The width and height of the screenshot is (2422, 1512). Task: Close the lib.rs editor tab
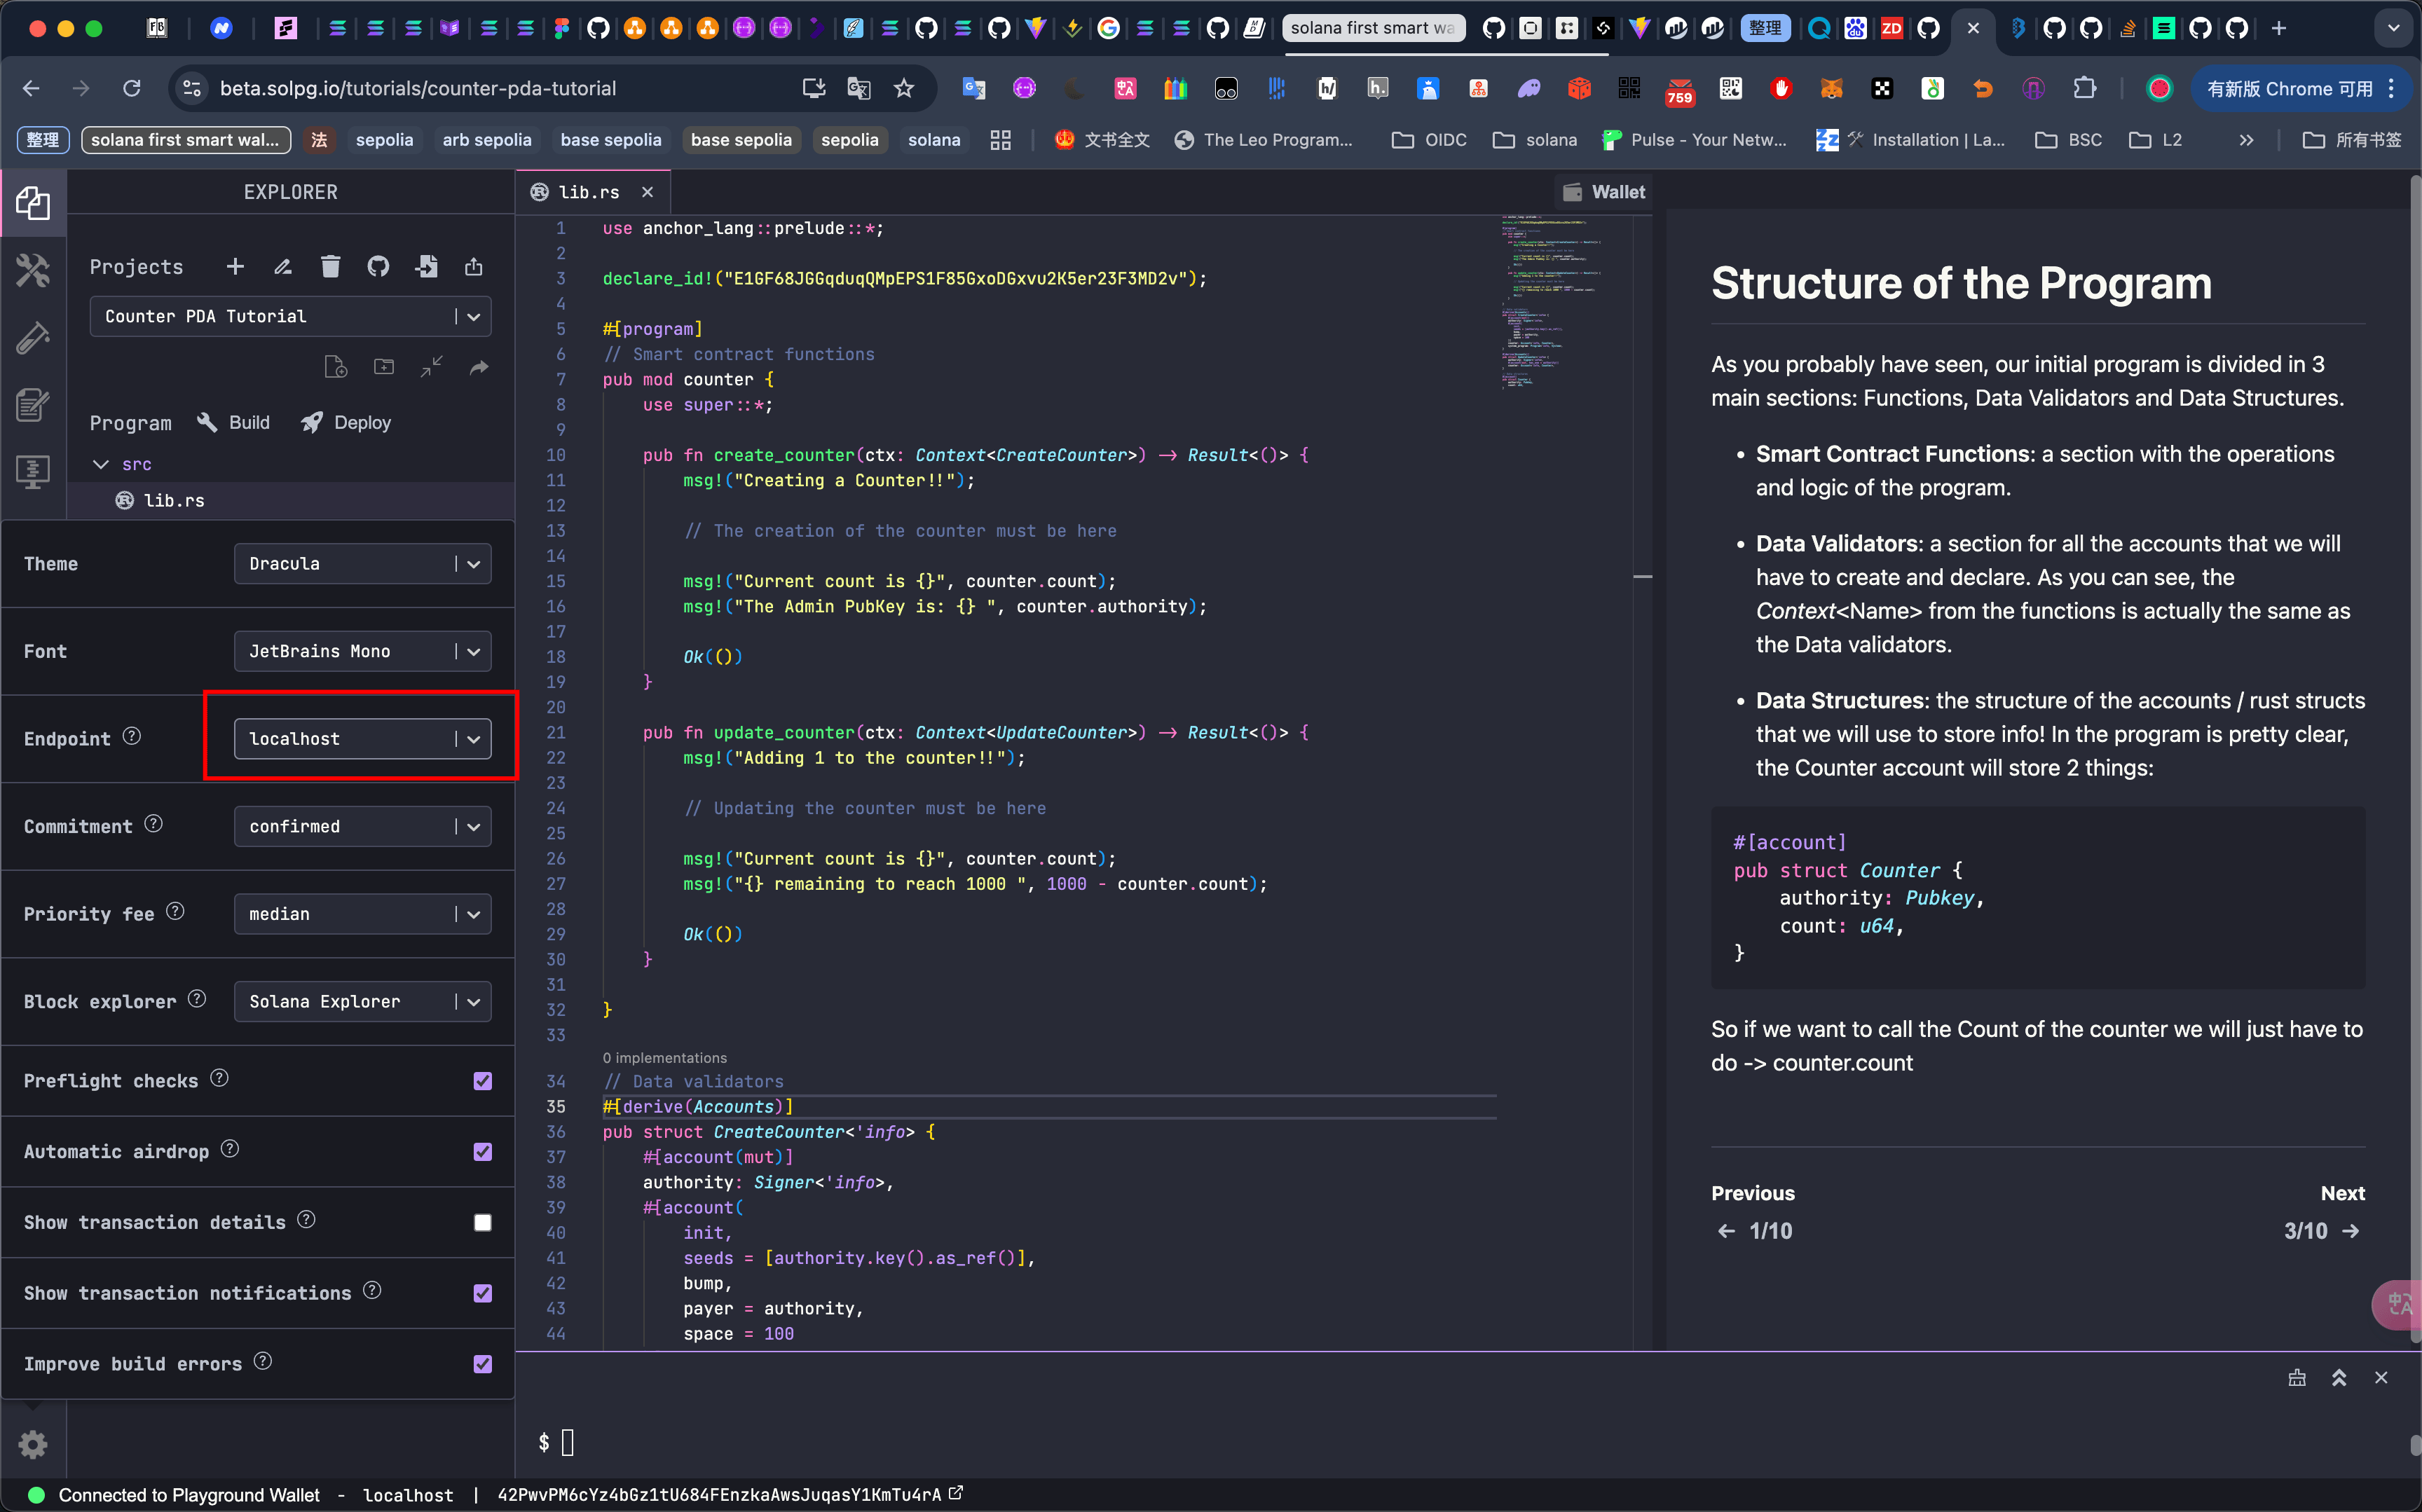point(647,192)
